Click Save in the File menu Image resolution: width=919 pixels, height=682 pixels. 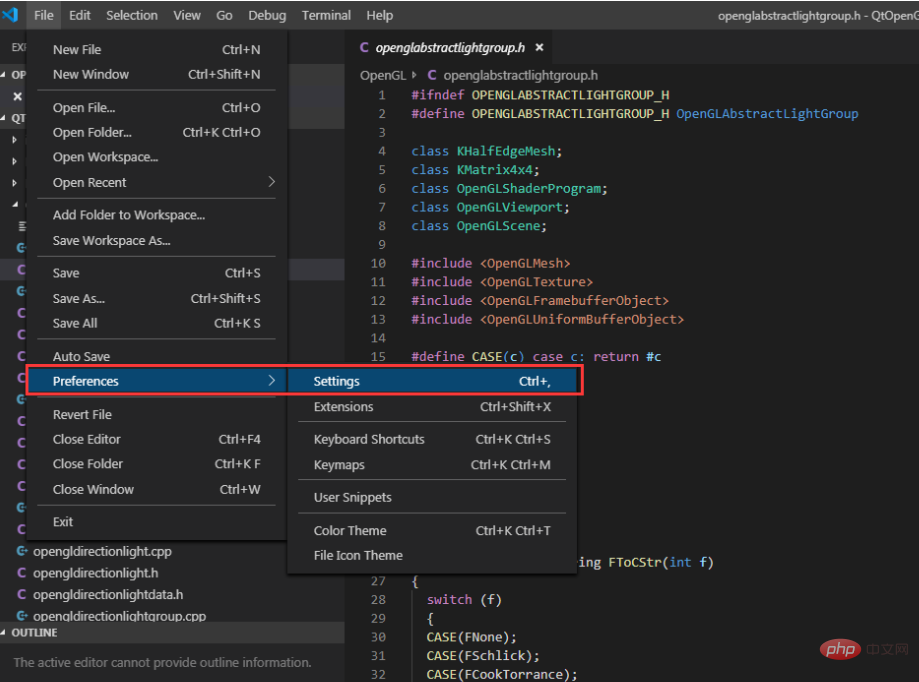[x=156, y=273]
